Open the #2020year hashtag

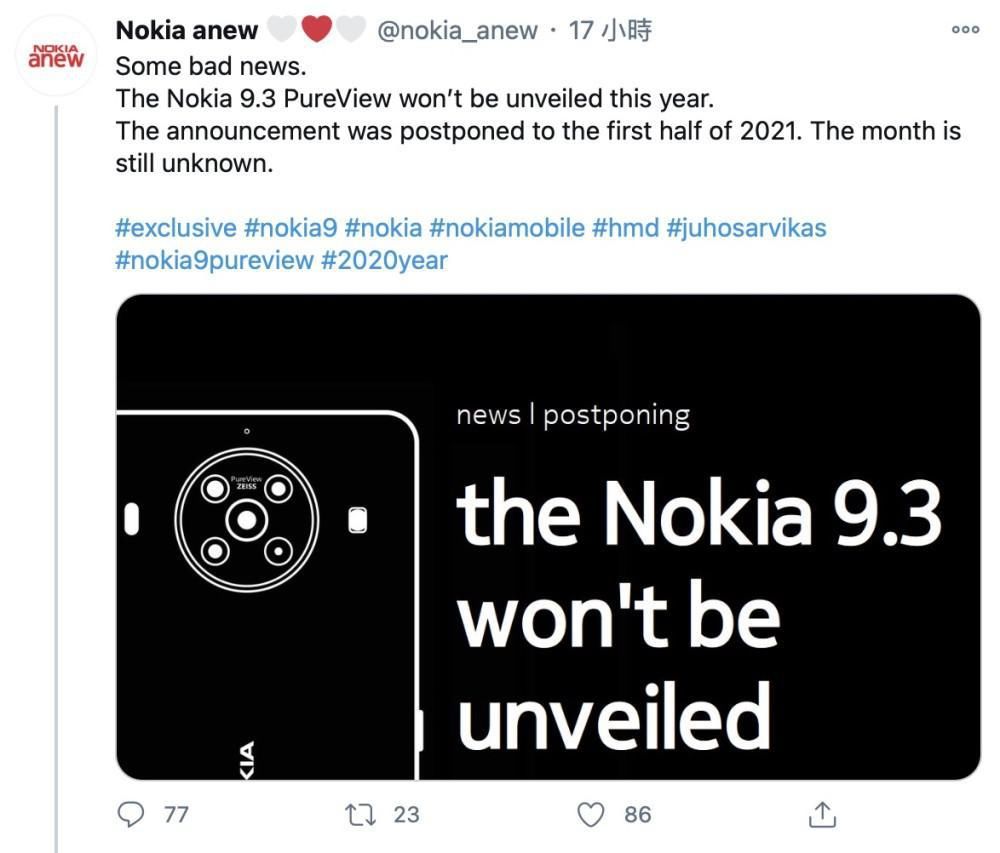pyautogui.click(x=384, y=260)
